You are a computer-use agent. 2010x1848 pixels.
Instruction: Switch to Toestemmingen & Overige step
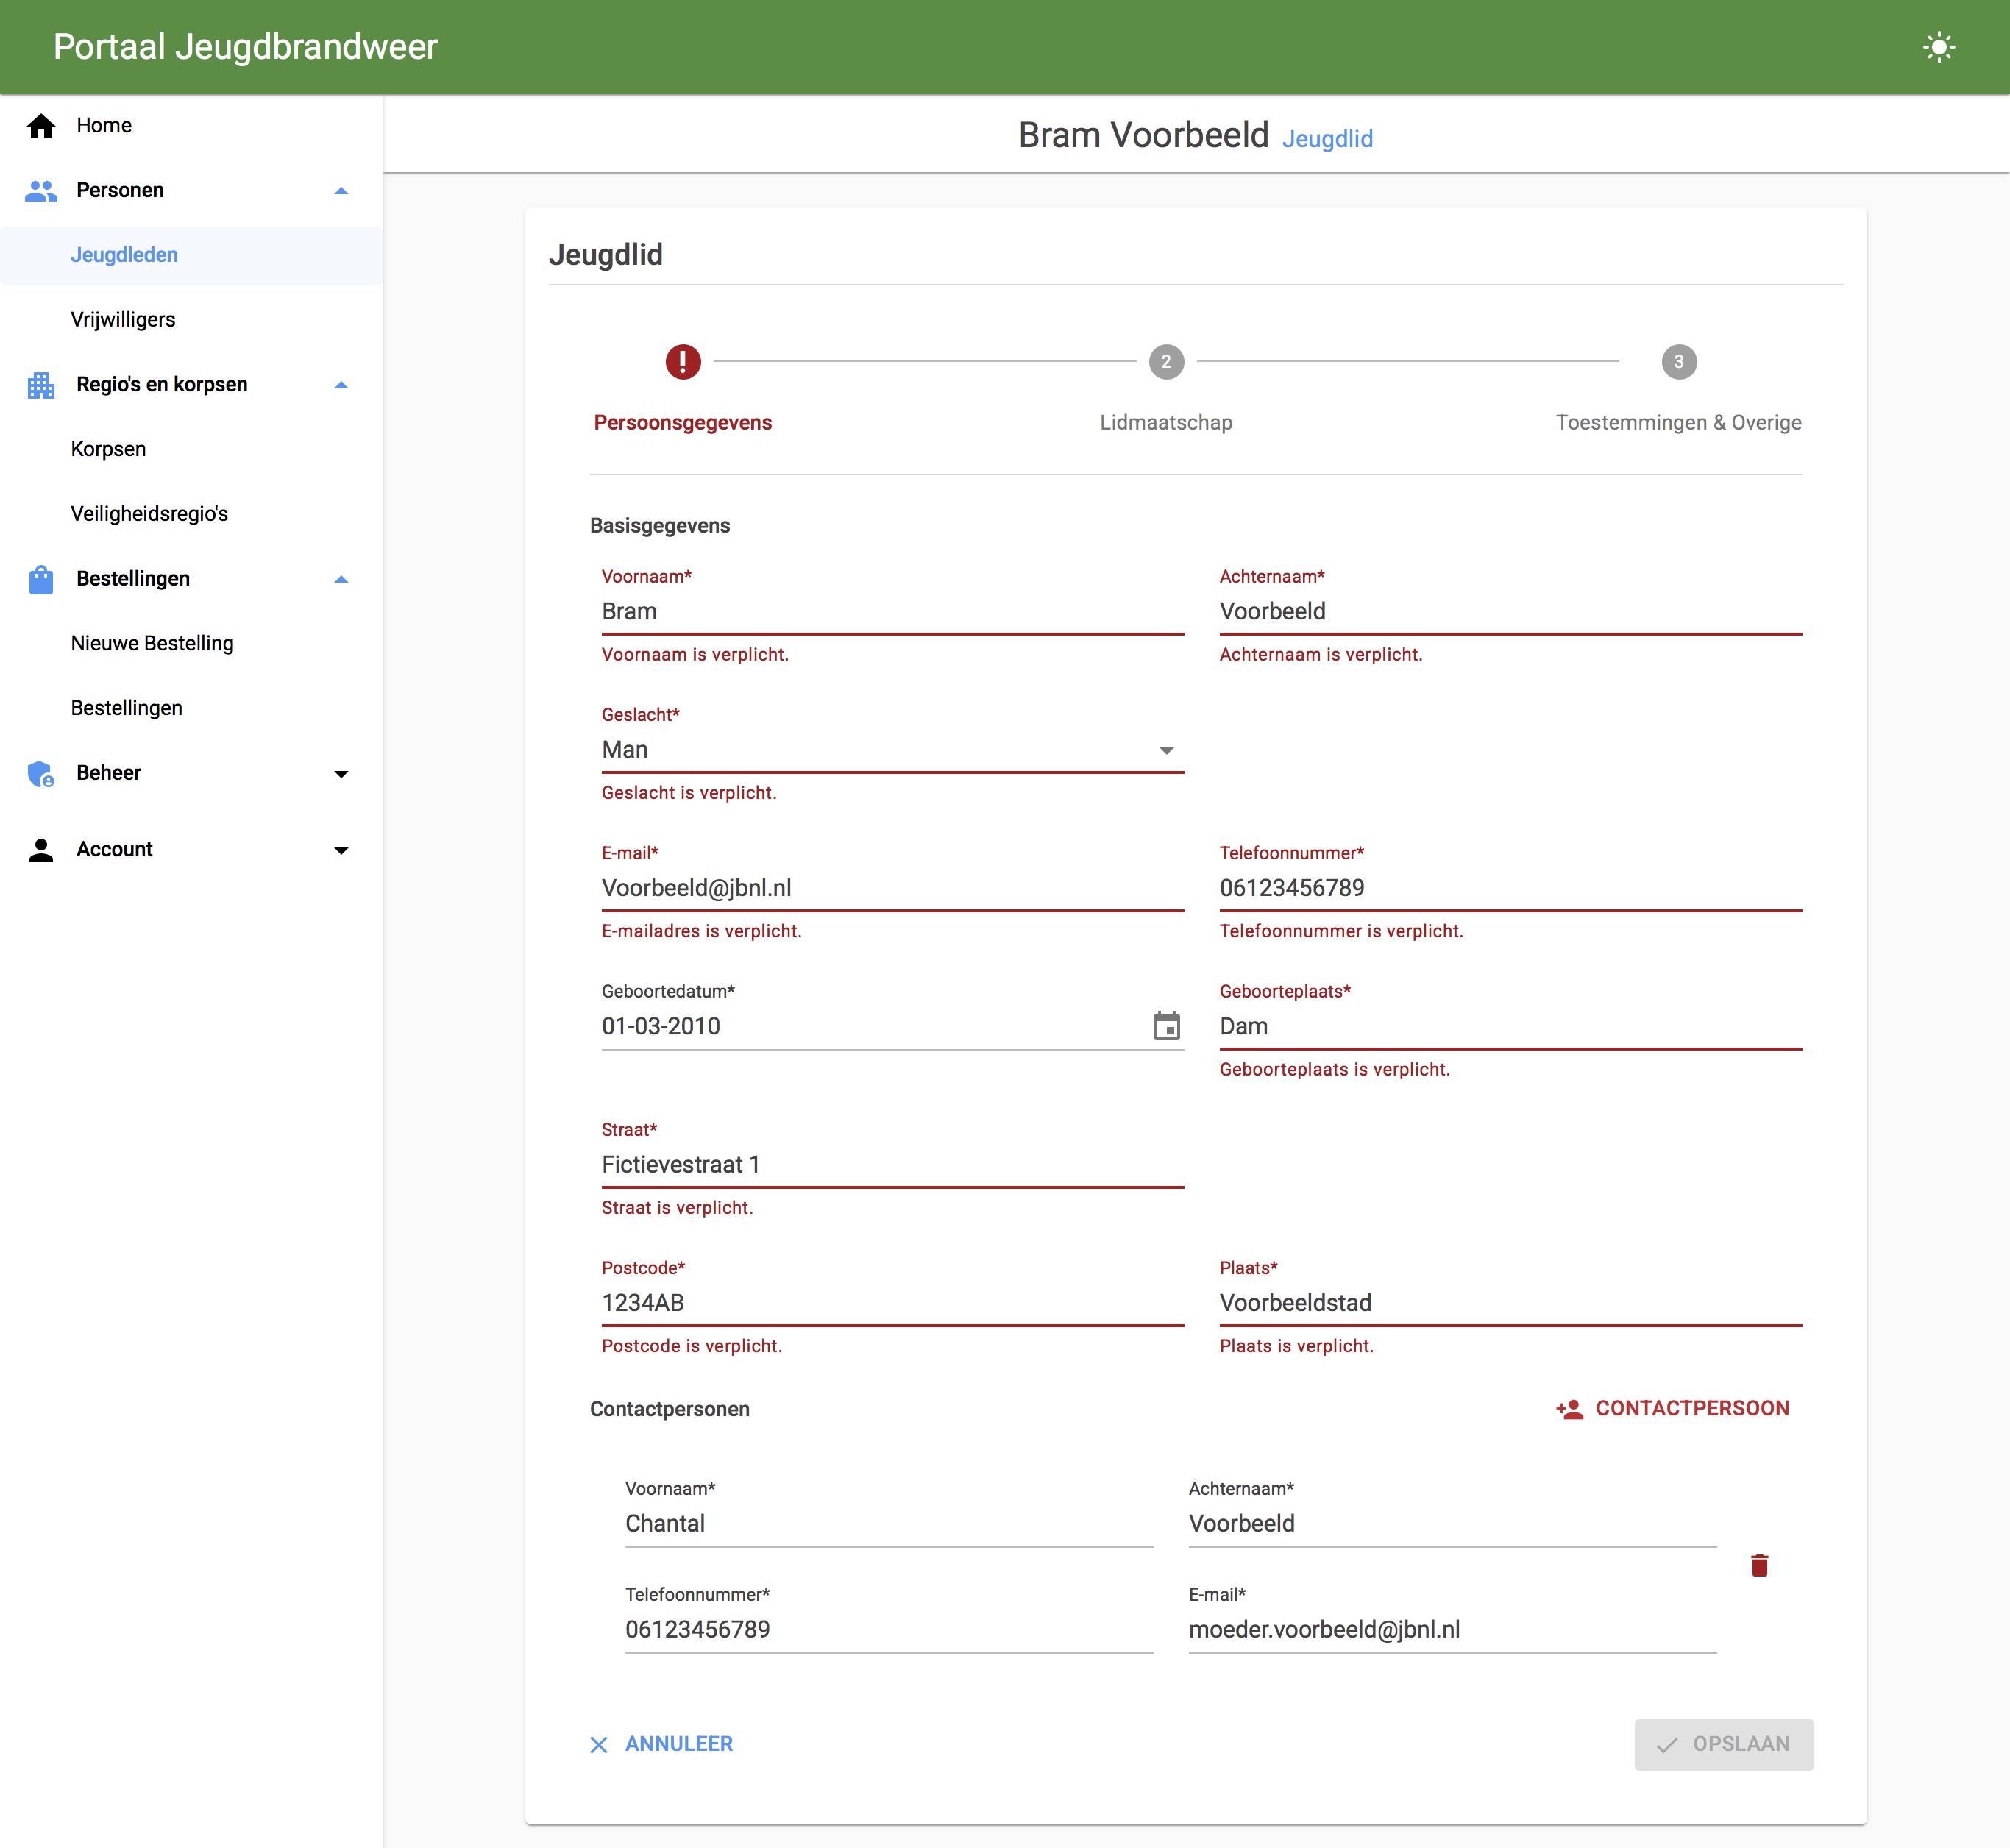click(1678, 422)
